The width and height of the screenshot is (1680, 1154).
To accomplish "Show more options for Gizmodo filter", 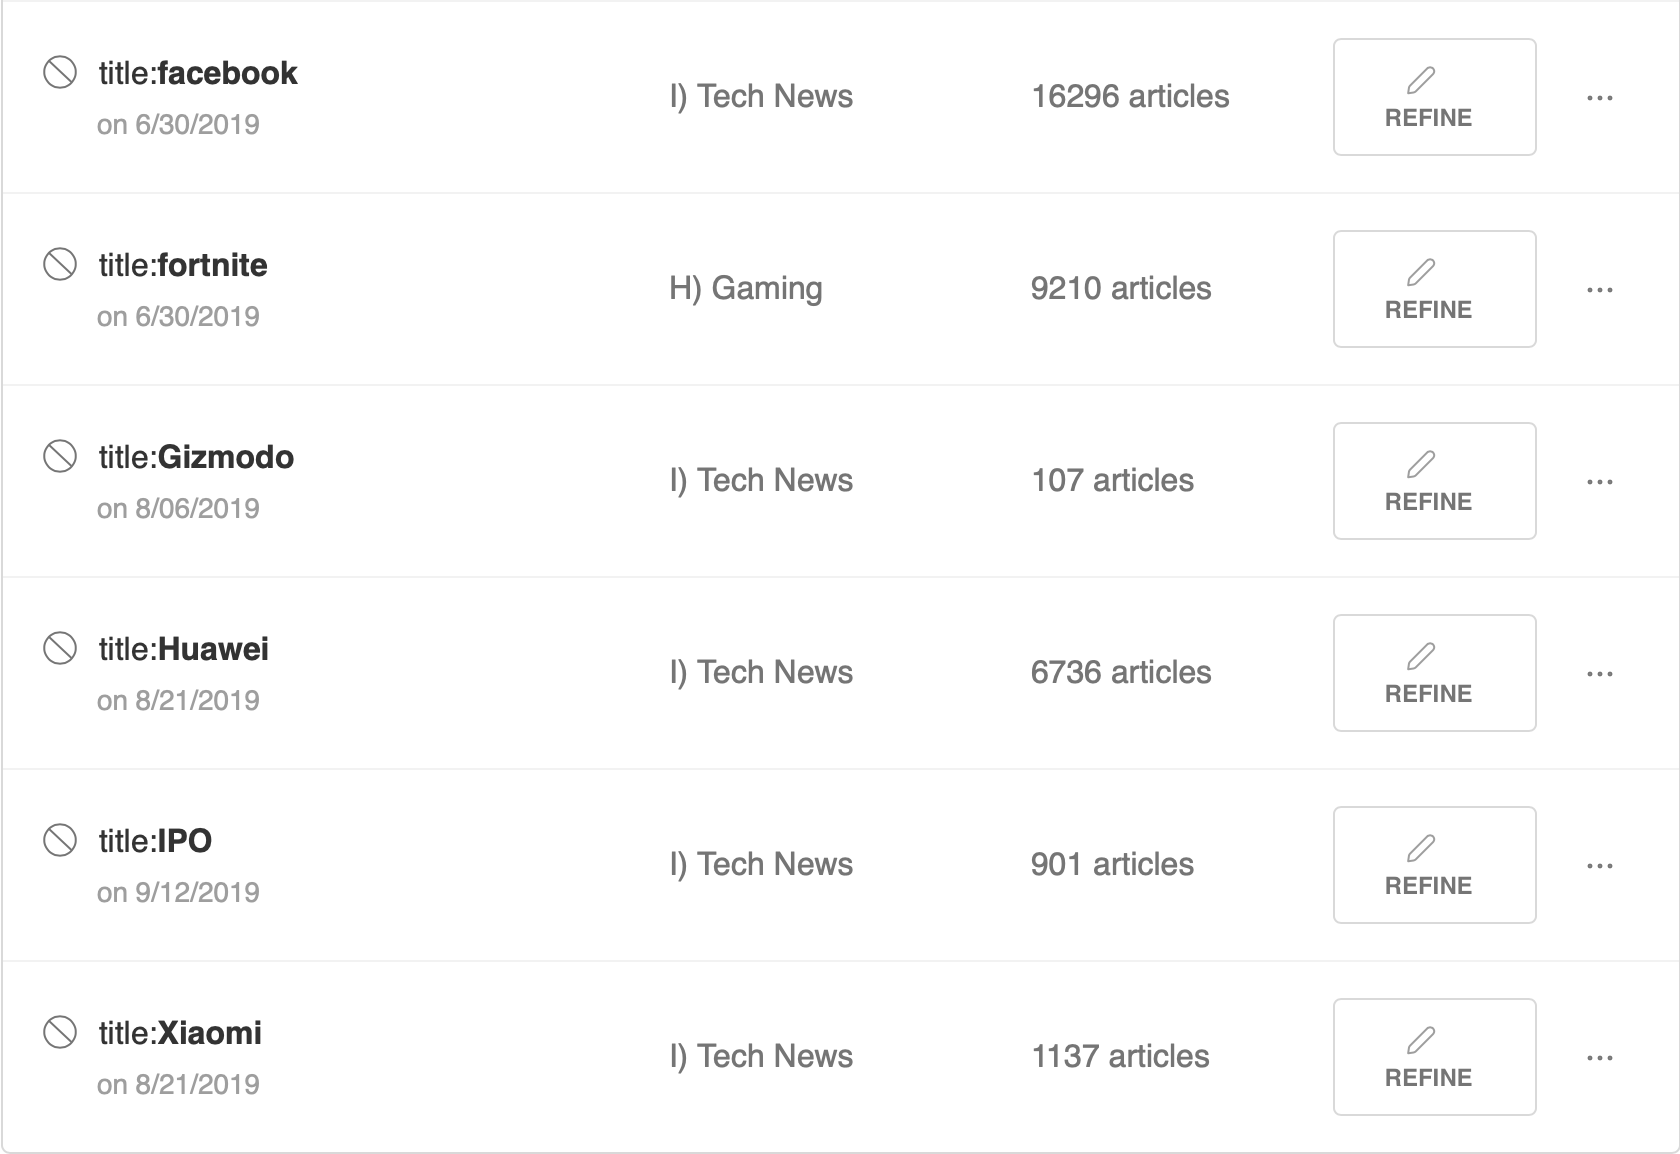I will coord(1599,482).
